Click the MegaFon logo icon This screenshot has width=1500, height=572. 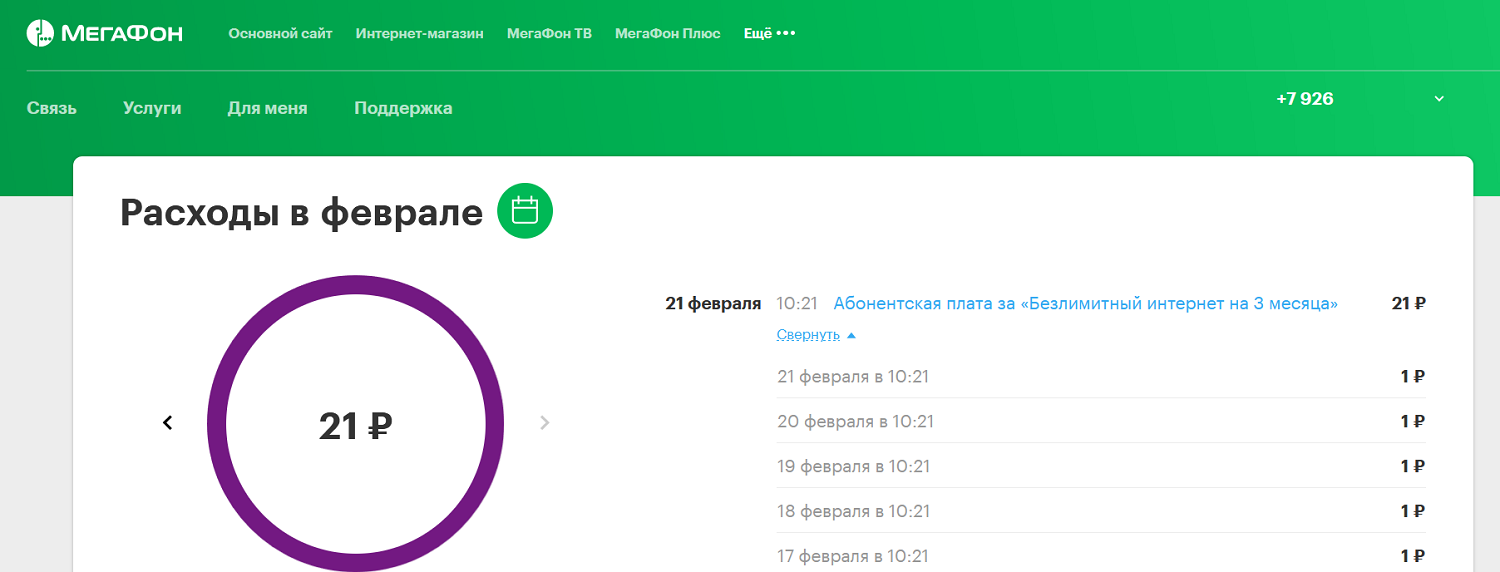click(x=40, y=33)
